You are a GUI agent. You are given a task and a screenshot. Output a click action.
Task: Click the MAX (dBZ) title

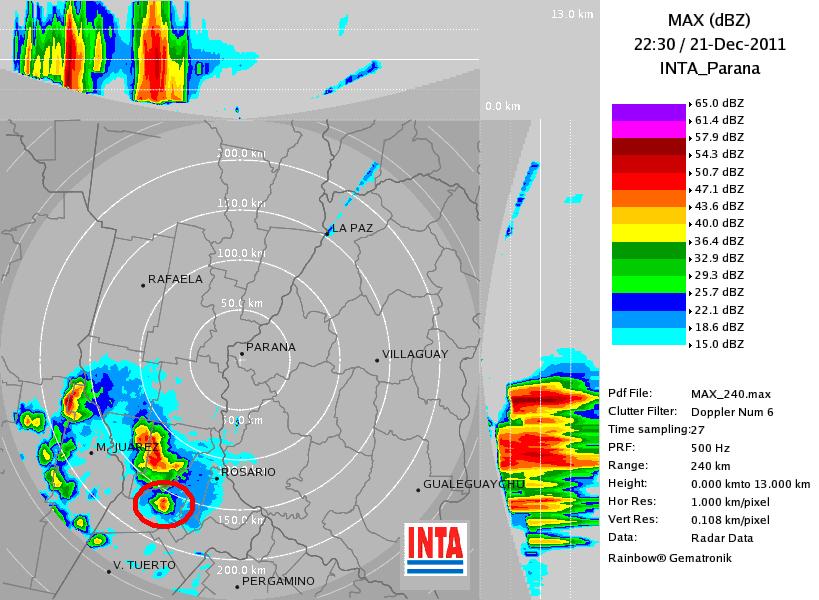pyautogui.click(x=709, y=20)
